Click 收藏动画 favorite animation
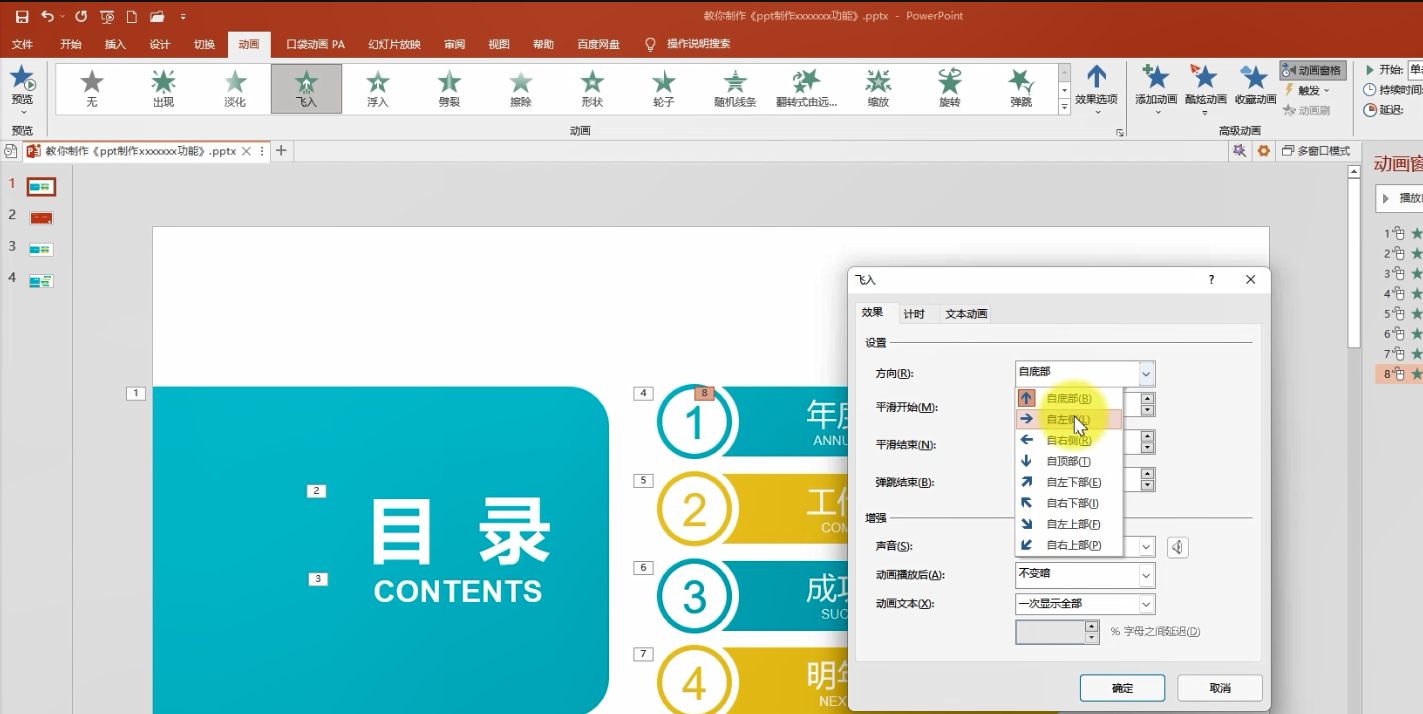This screenshot has height=714, width=1423. (1255, 88)
